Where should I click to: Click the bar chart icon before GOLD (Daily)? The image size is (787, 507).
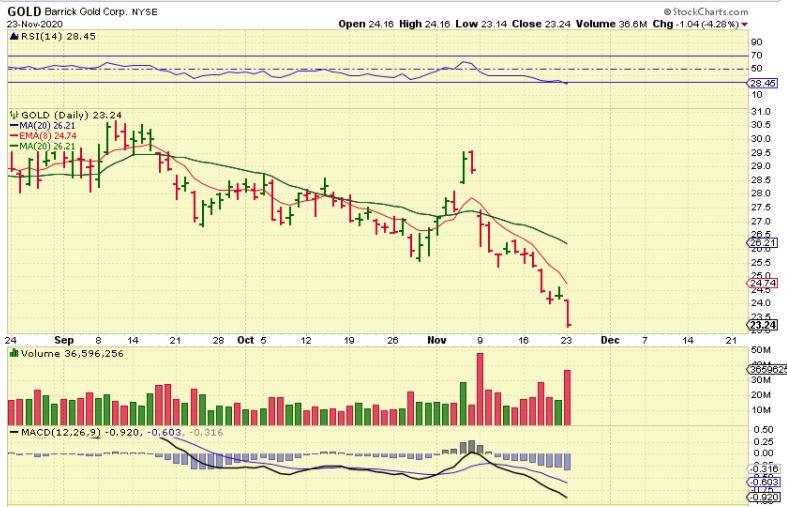pos(14,115)
